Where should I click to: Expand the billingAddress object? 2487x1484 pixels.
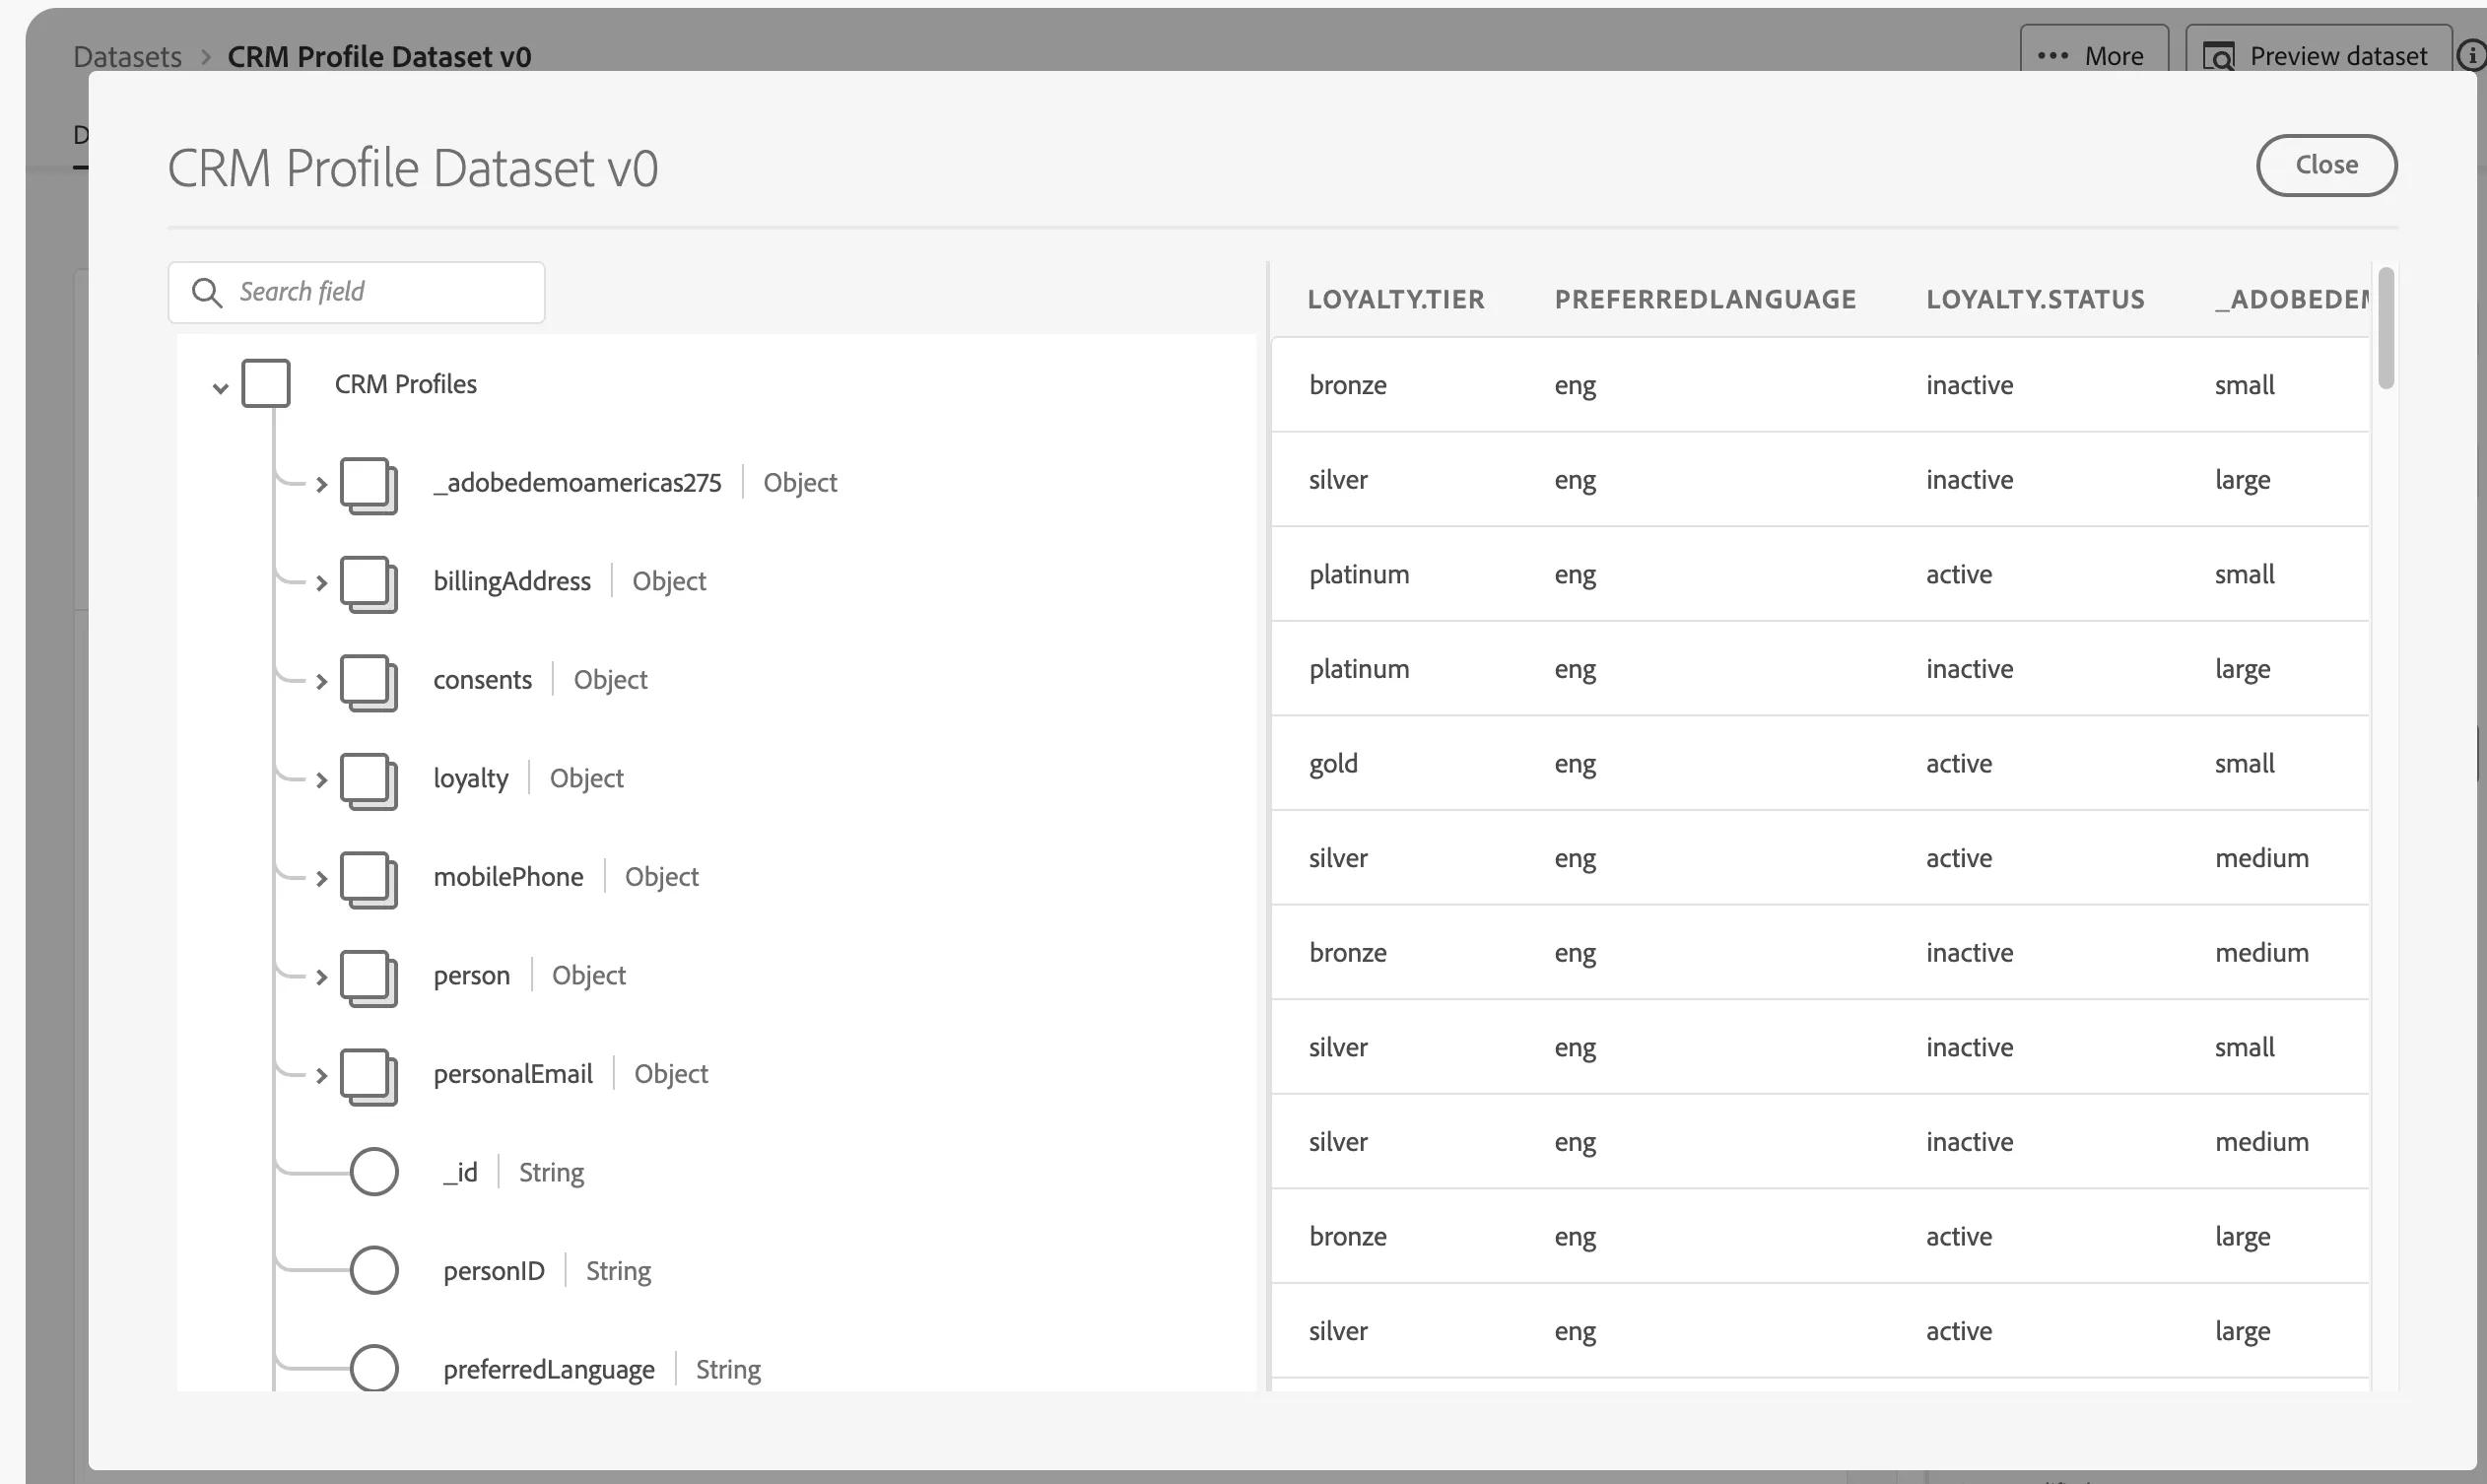click(321, 583)
